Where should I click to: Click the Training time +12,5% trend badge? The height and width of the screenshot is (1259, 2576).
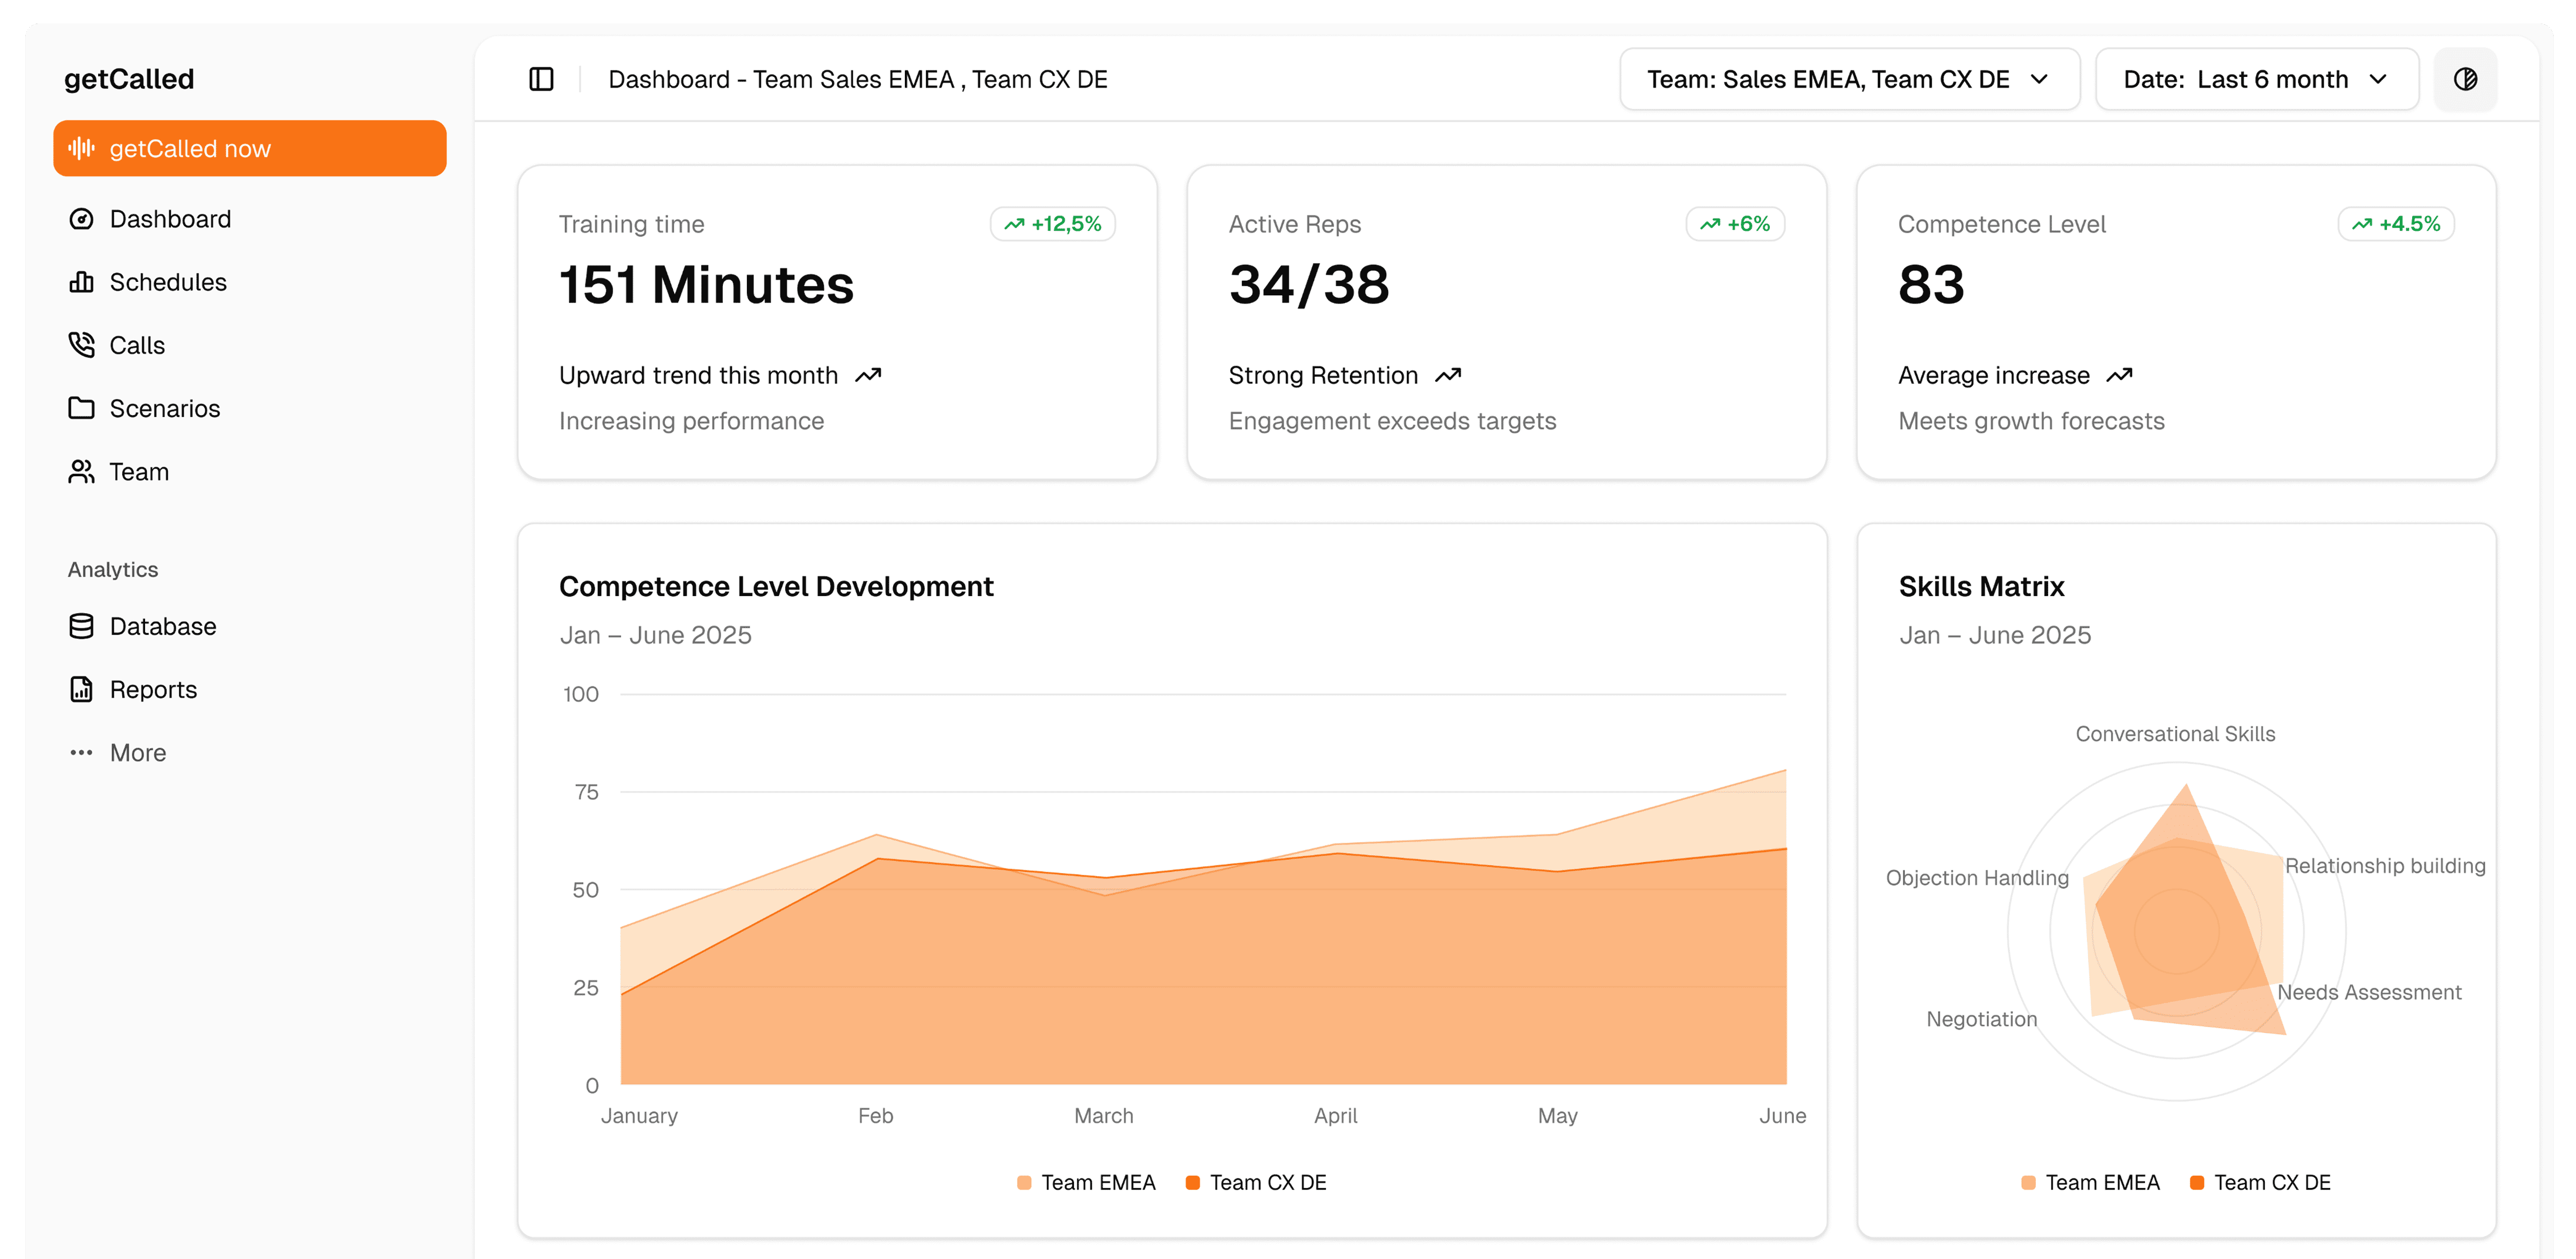click(x=1052, y=224)
